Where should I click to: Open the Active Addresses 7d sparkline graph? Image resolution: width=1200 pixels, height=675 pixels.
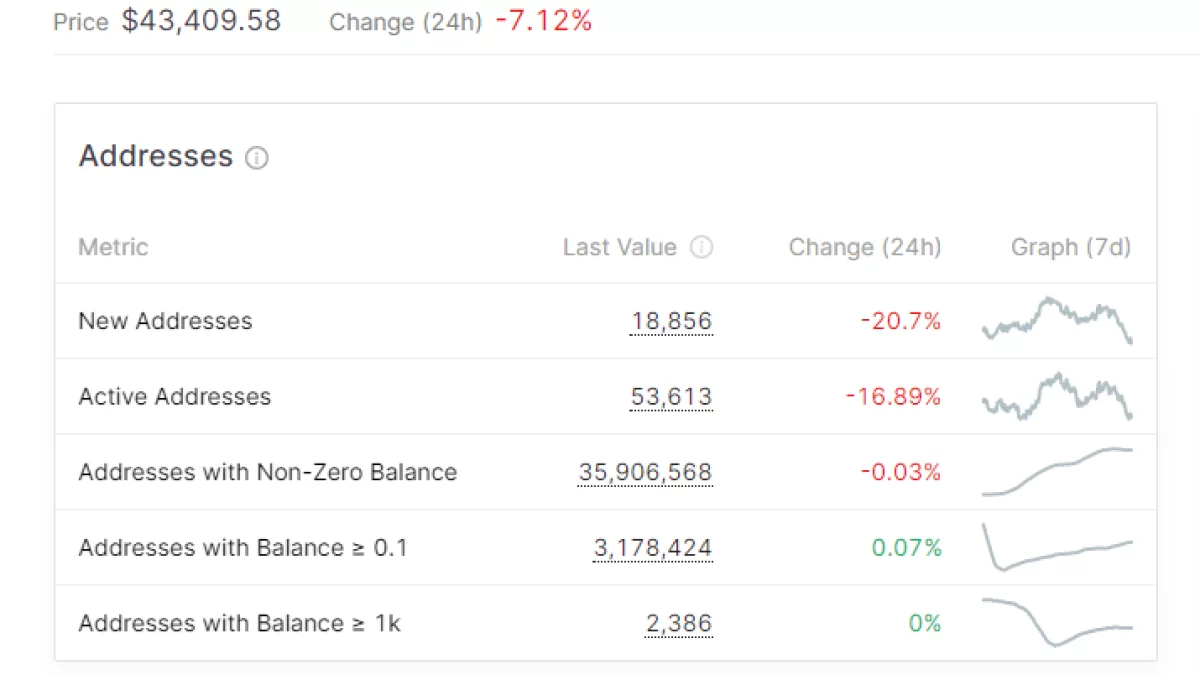pyautogui.click(x=1057, y=397)
